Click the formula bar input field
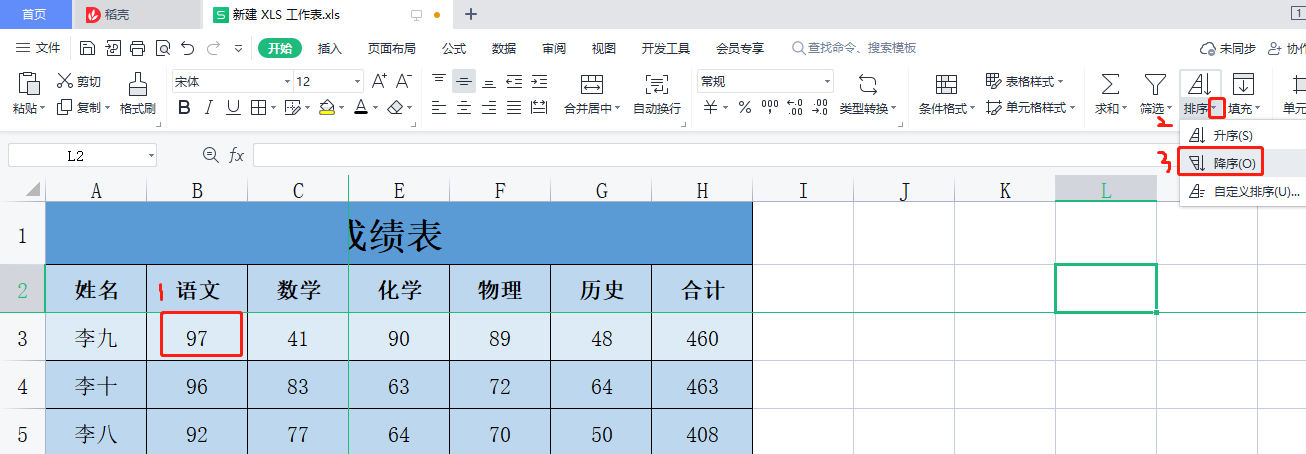This screenshot has width=1306, height=454. pyautogui.click(x=700, y=155)
